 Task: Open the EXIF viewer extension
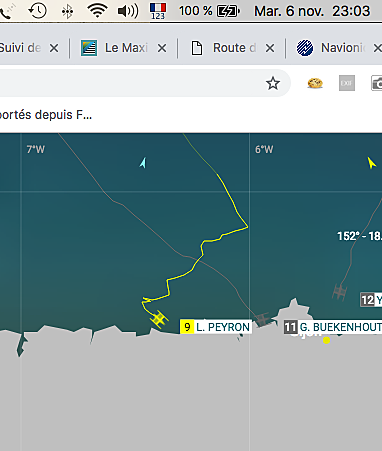[347, 83]
